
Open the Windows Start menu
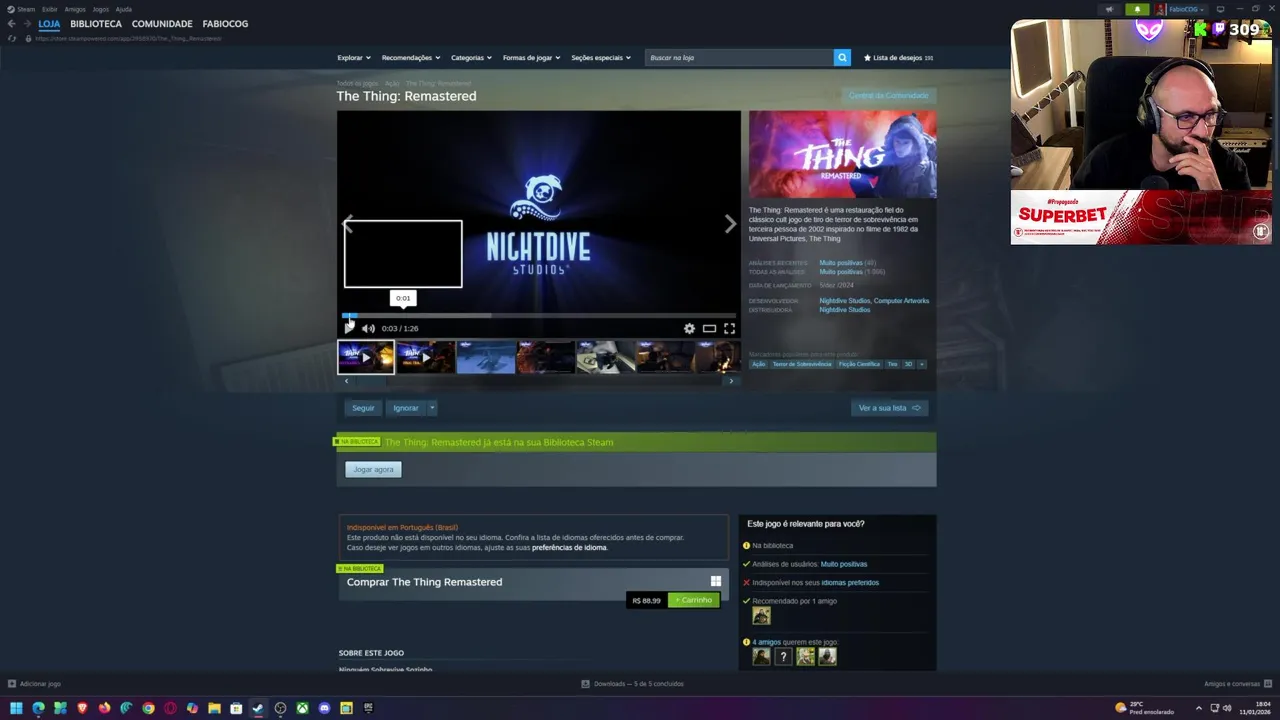point(16,708)
